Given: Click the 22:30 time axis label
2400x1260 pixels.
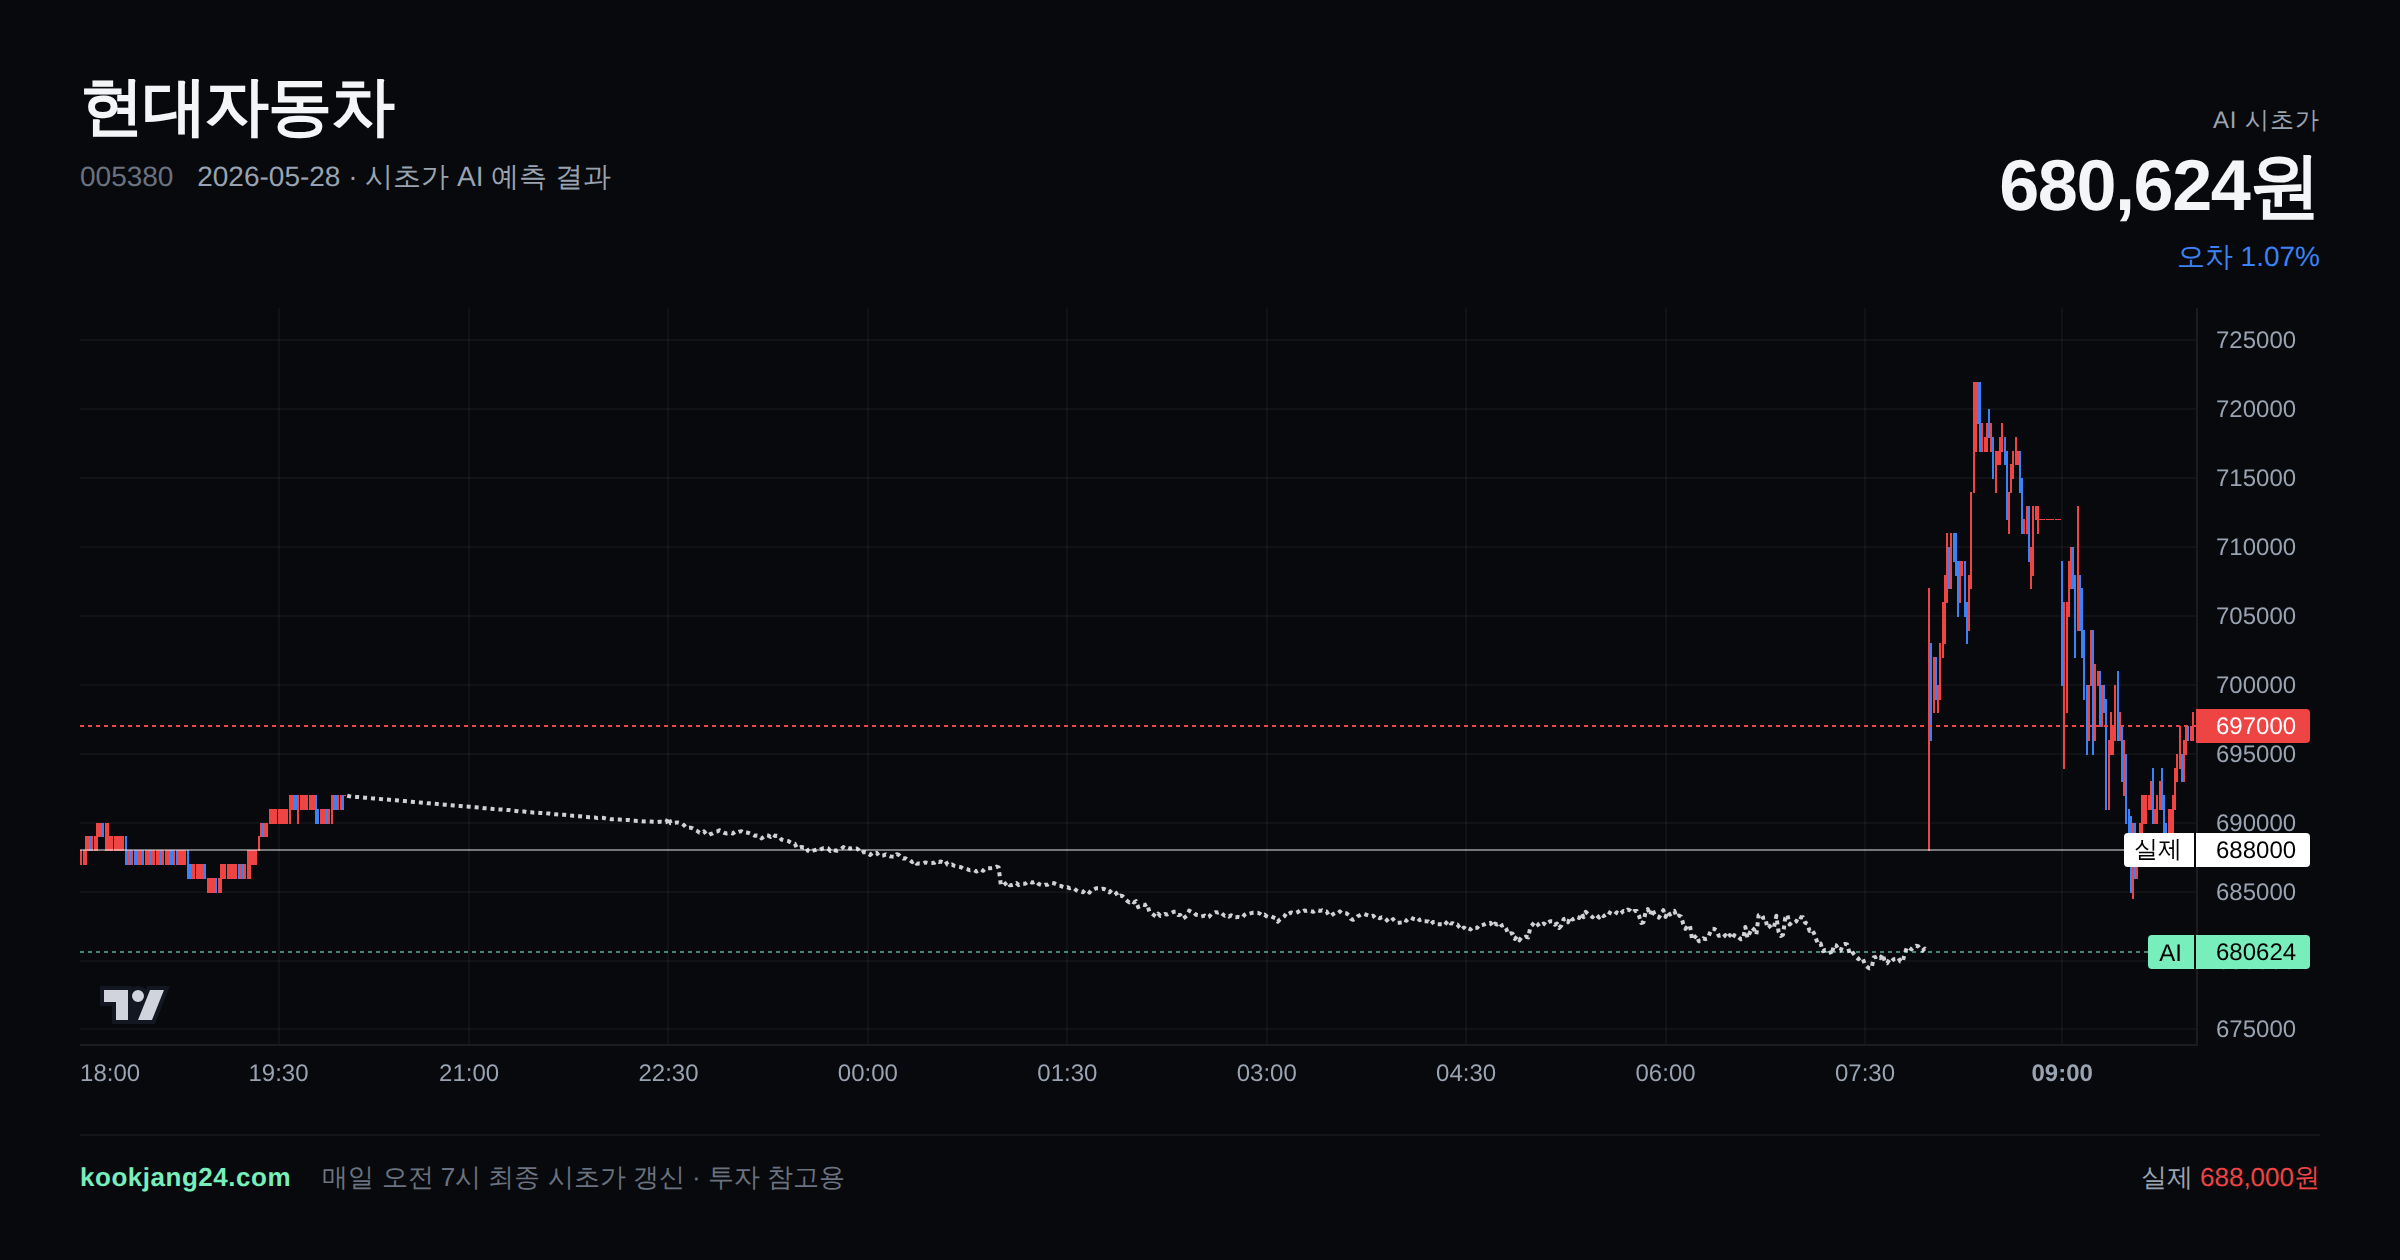Looking at the screenshot, I should (x=668, y=1073).
